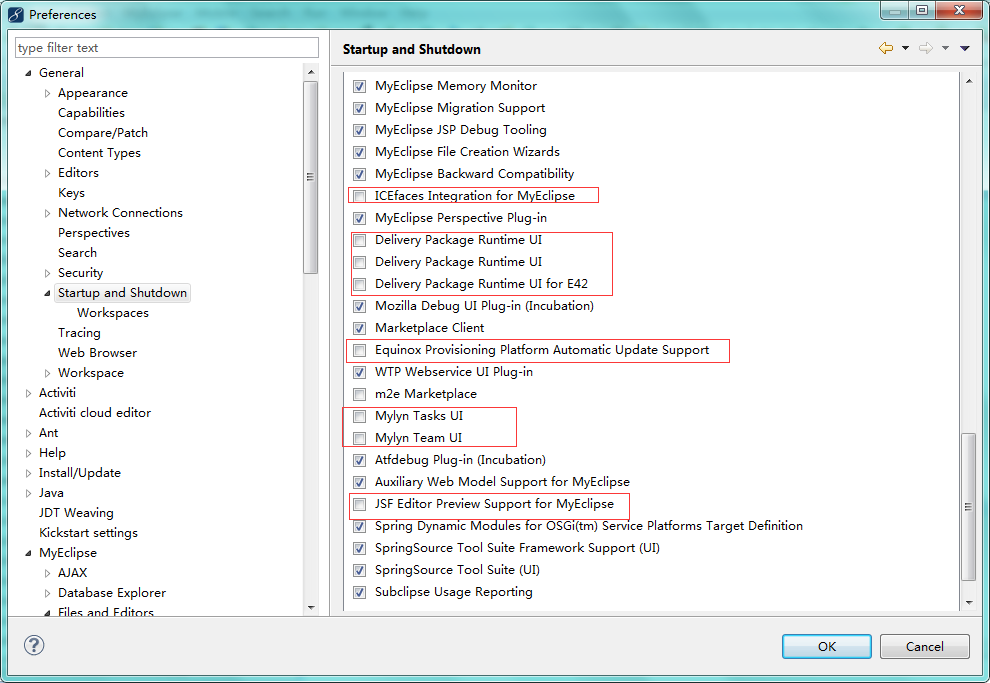Click MyEclipse Backward Compatibility label
Screen dimensions: 990x683
(x=474, y=174)
